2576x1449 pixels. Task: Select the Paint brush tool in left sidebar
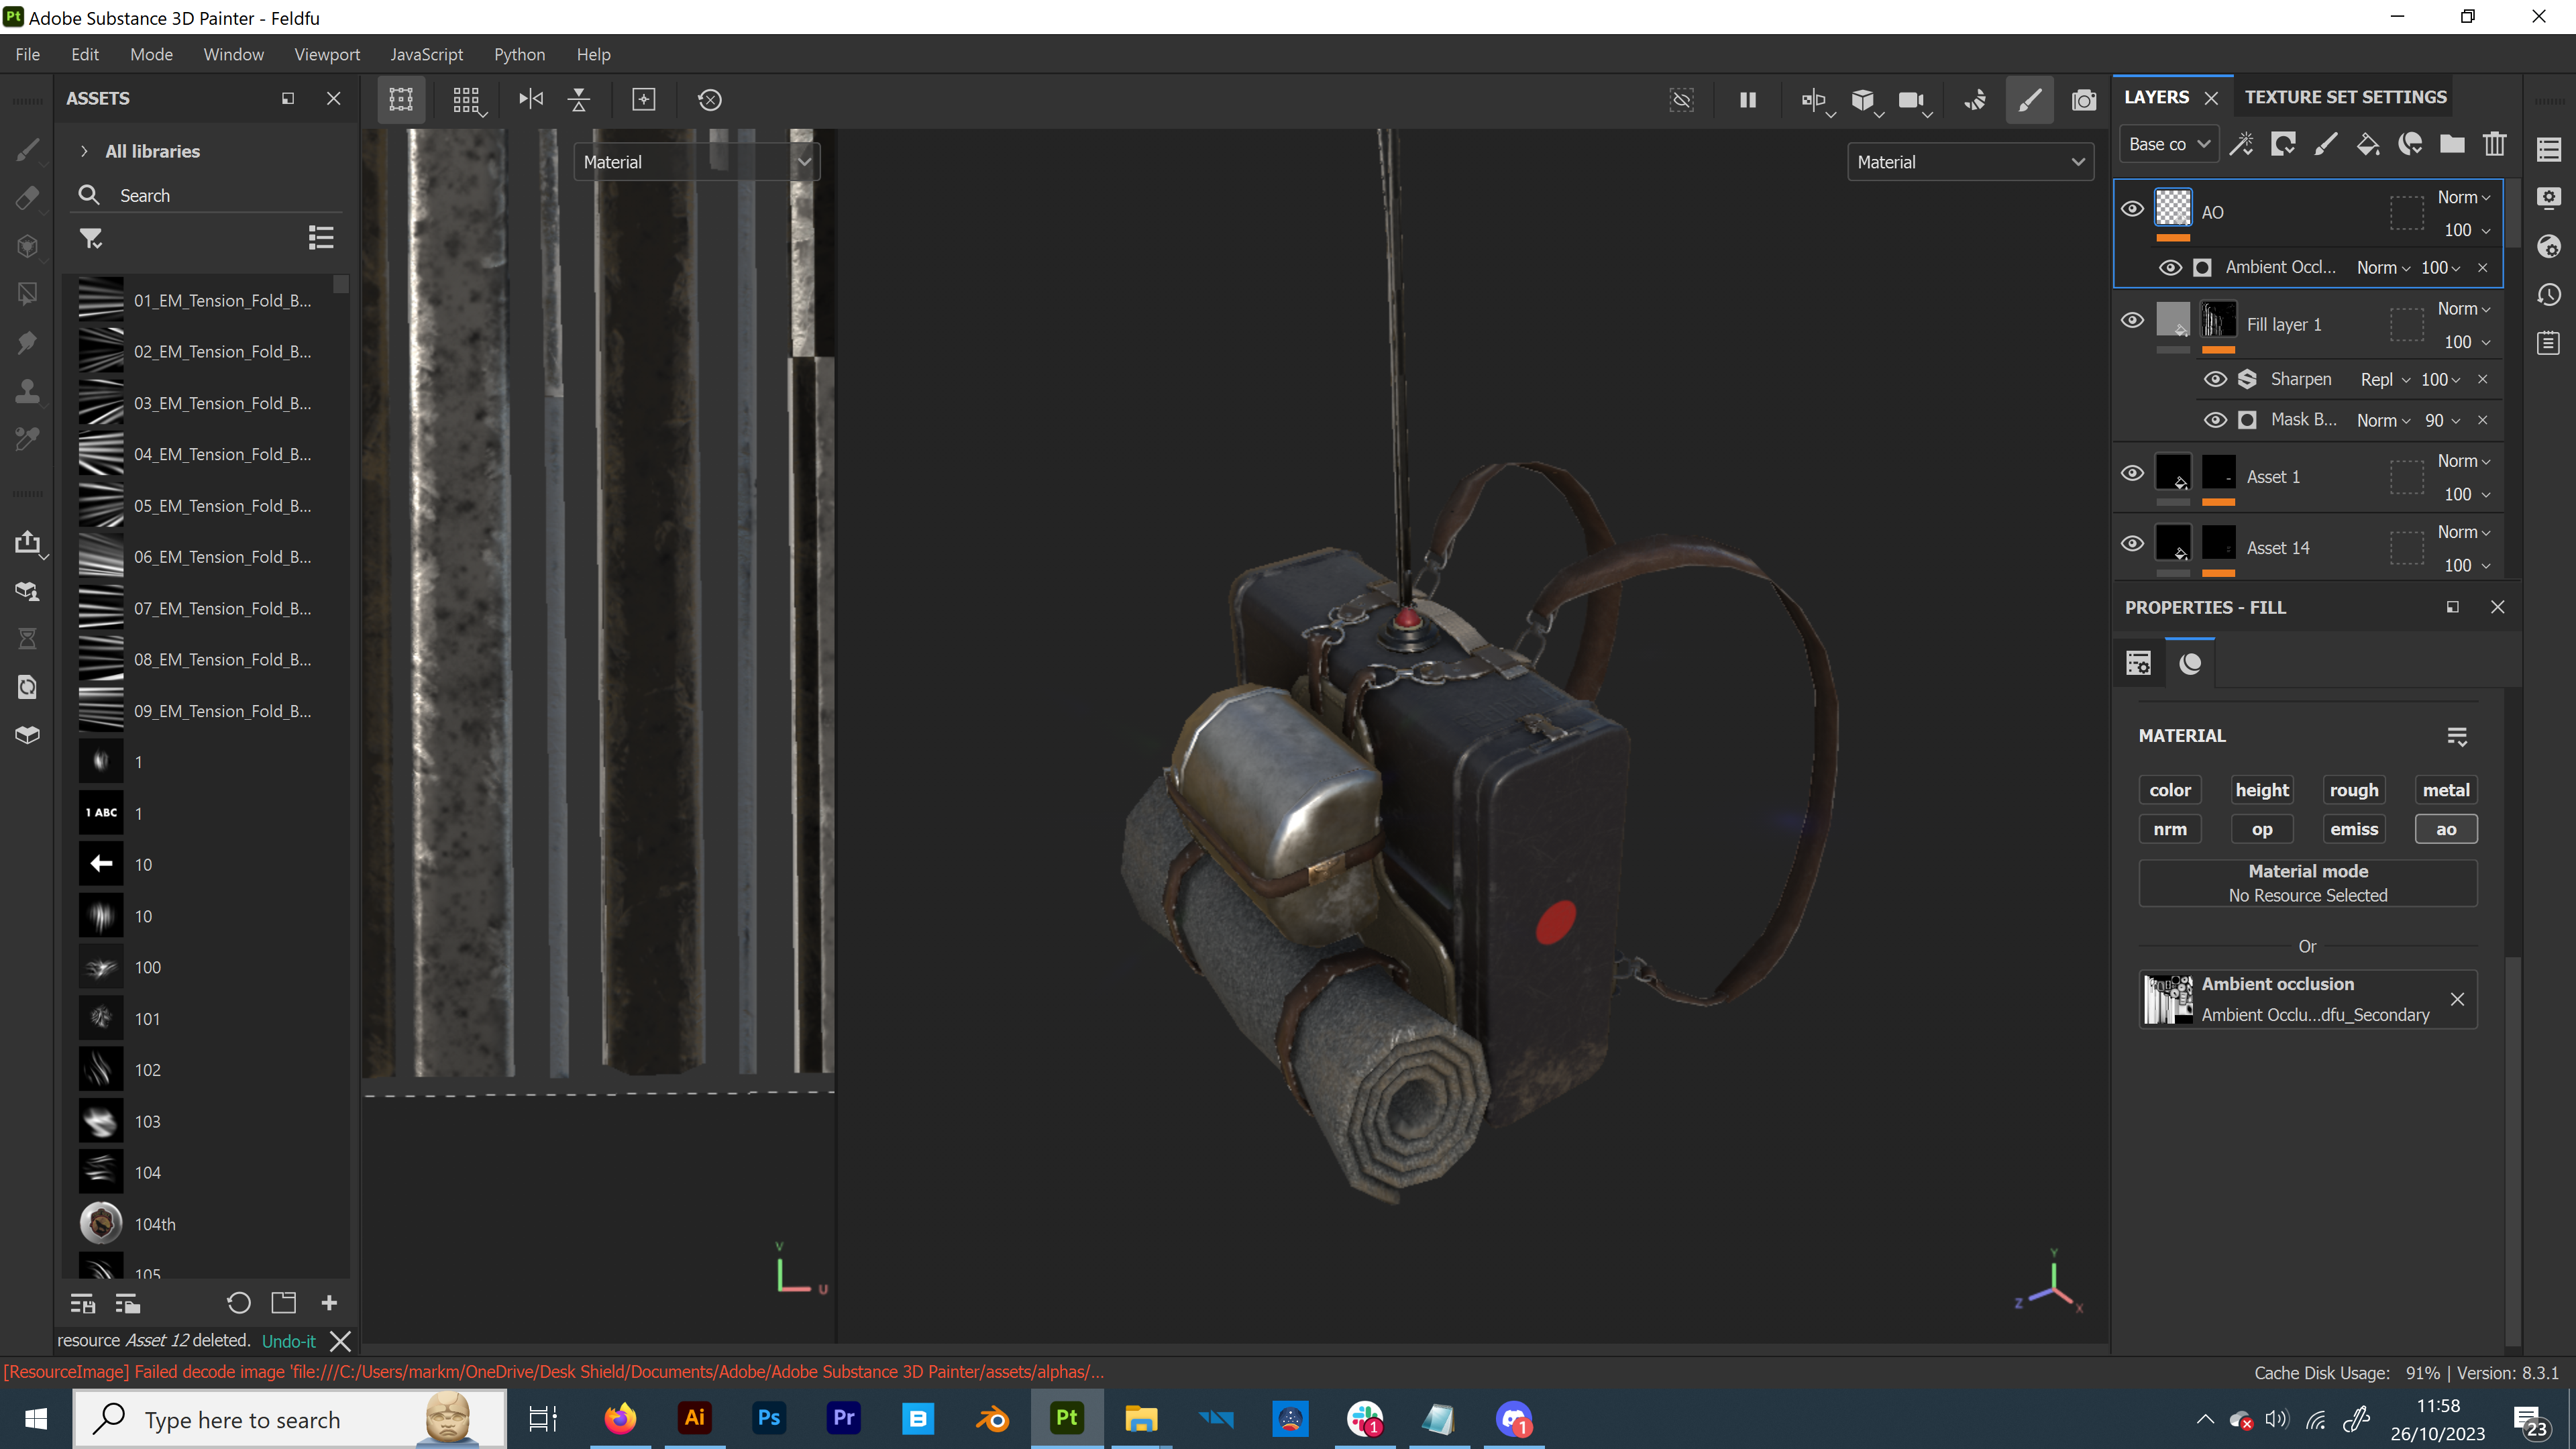tap(28, 150)
